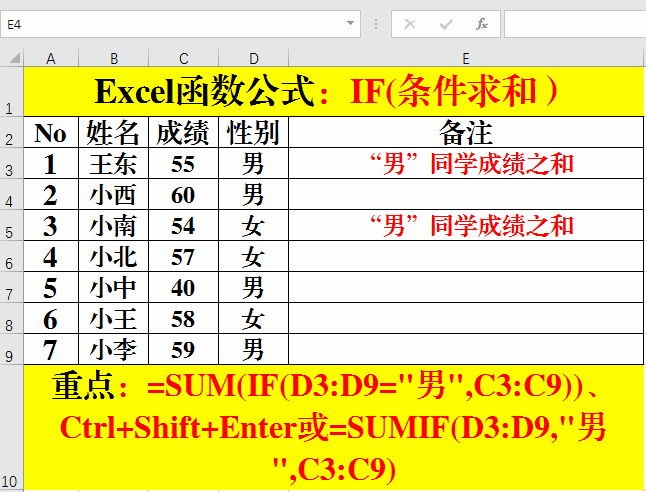Select score cell '54'
Image resolution: width=646 pixels, height=492 pixels.
click(183, 225)
